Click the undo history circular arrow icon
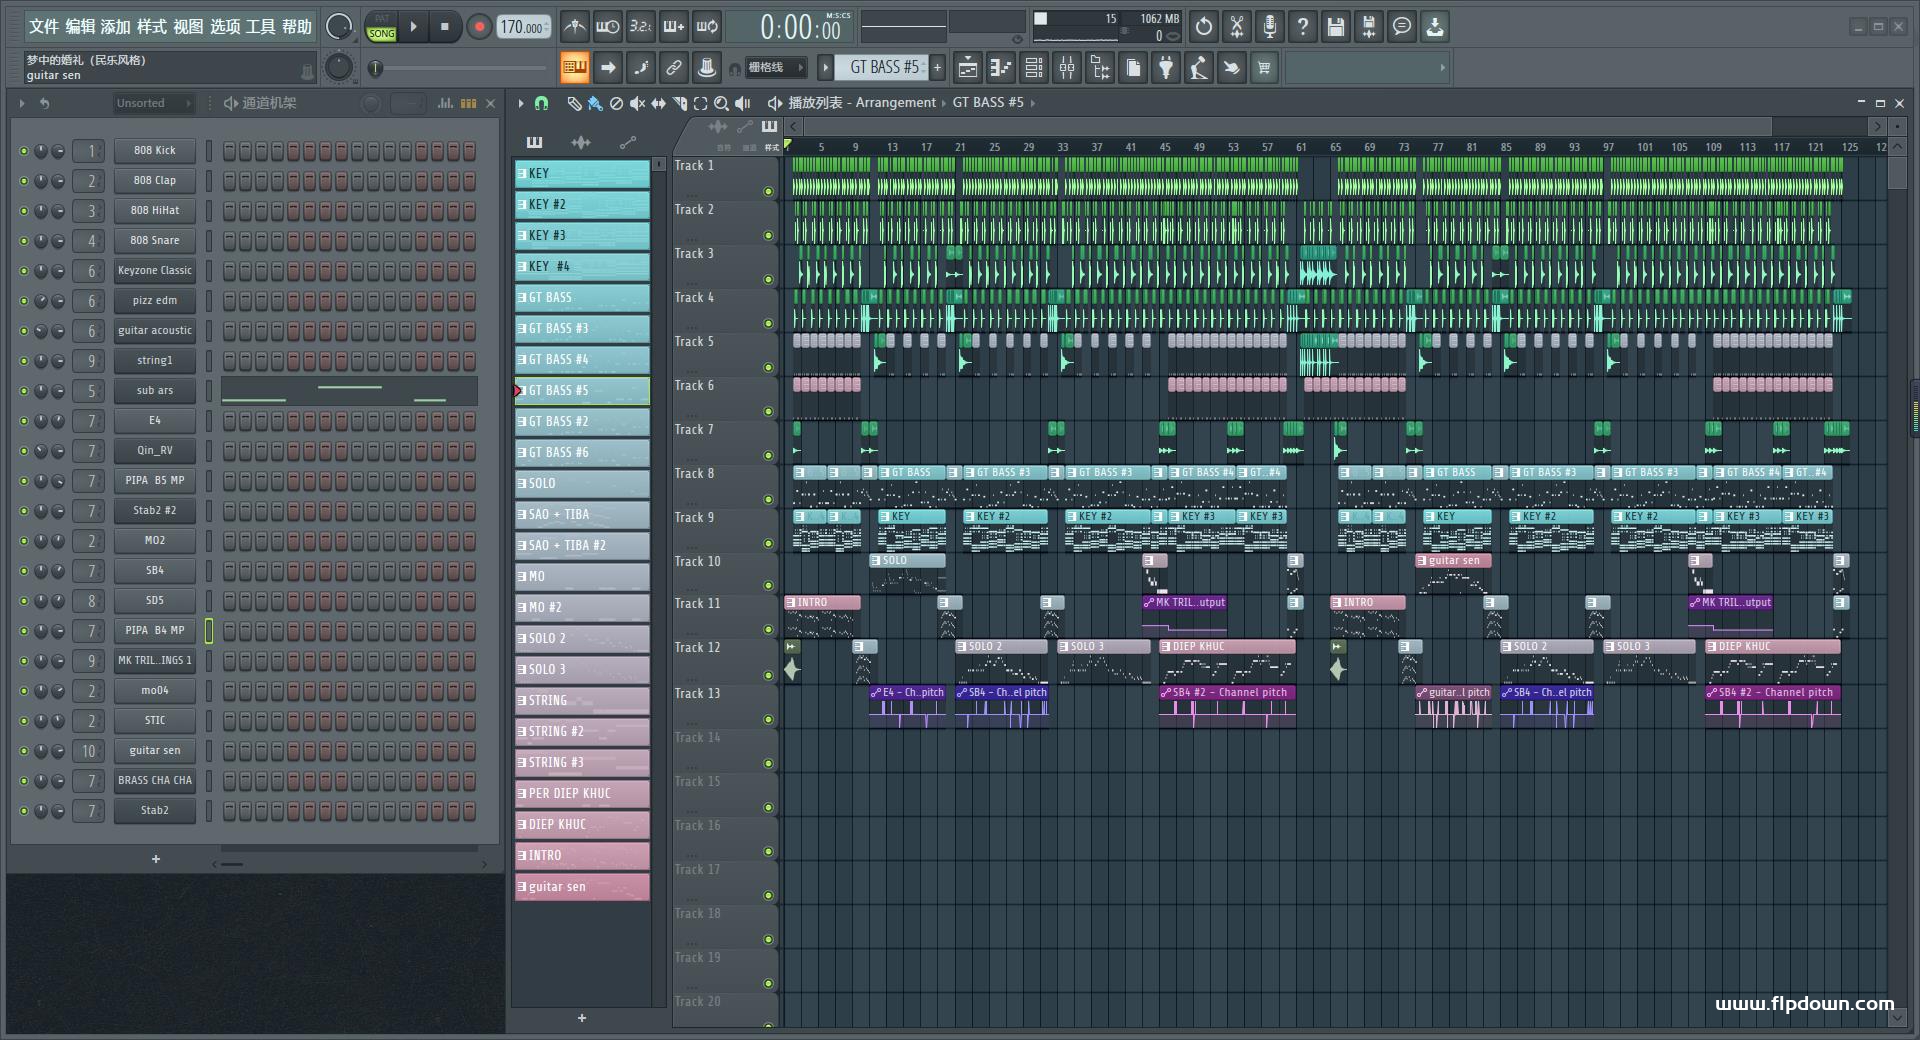The height and width of the screenshot is (1040, 1920). click(1204, 27)
